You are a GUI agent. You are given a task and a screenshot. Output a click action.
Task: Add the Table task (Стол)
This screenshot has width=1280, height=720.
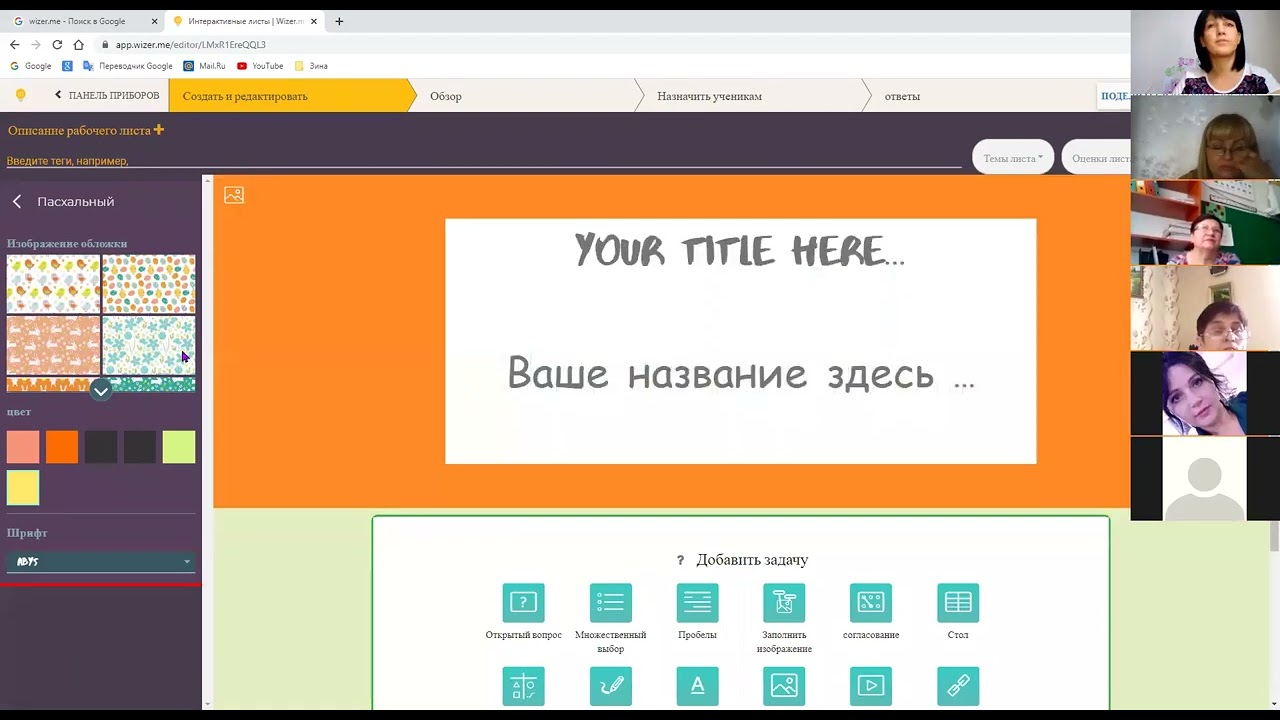(958, 602)
